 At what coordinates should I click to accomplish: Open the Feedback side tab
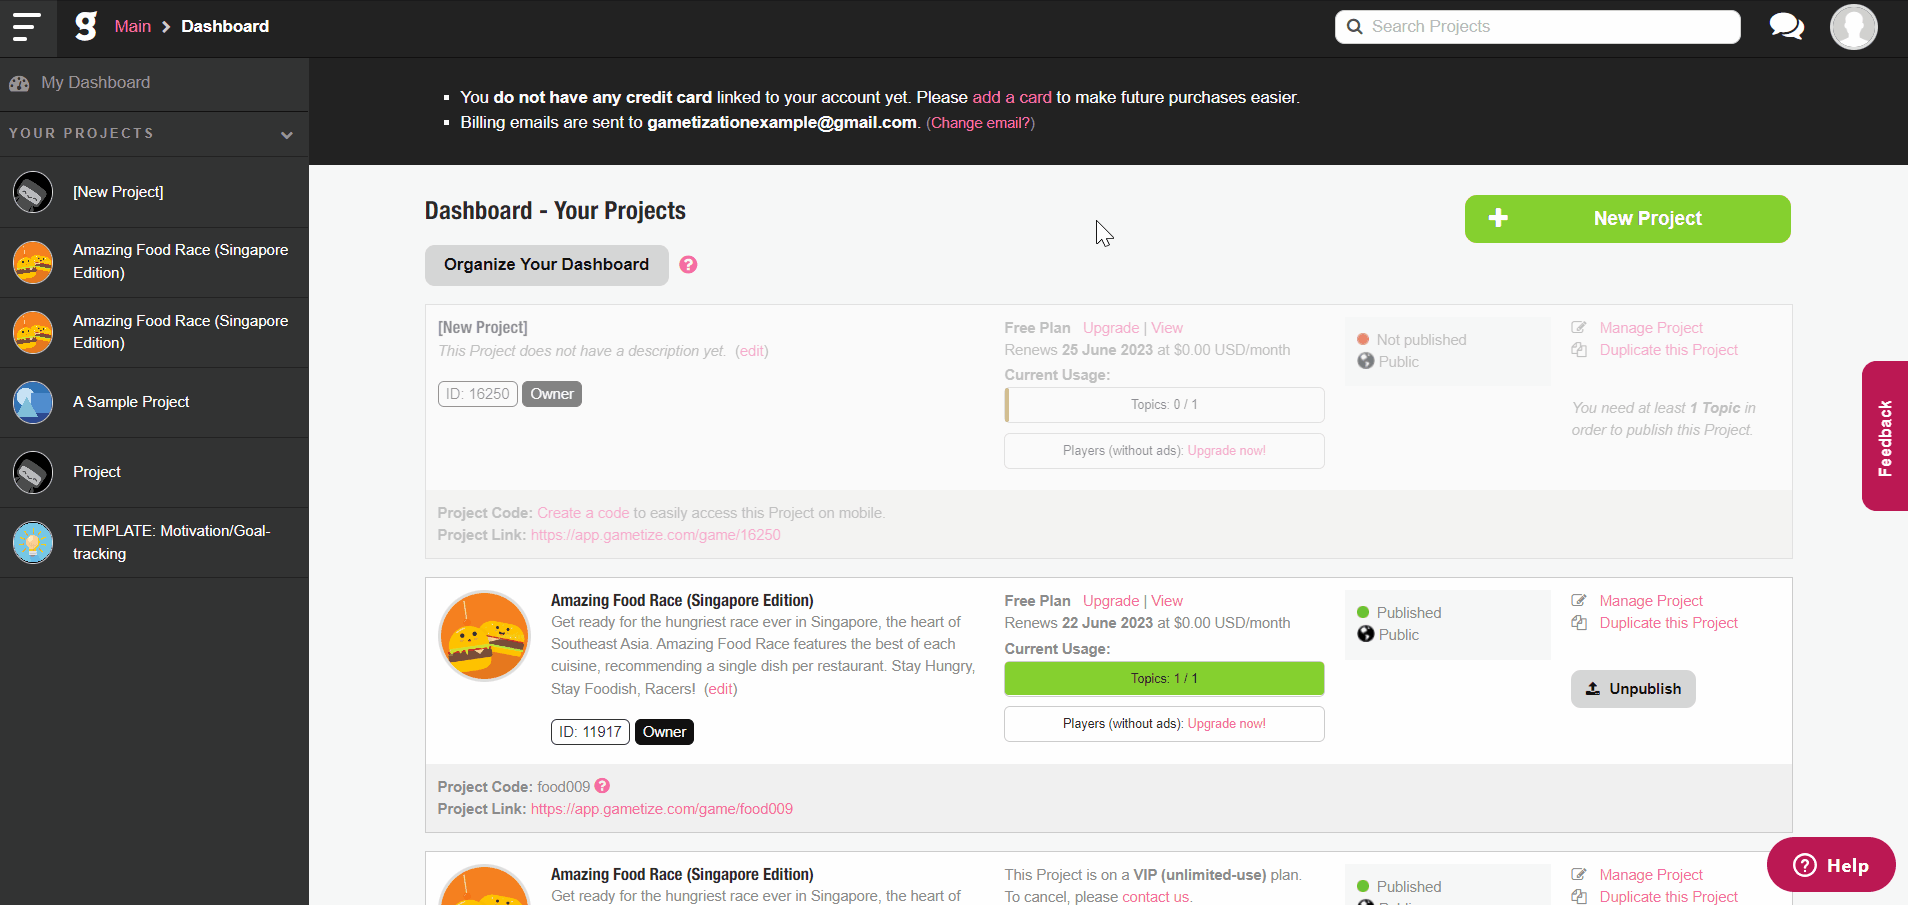click(x=1885, y=436)
